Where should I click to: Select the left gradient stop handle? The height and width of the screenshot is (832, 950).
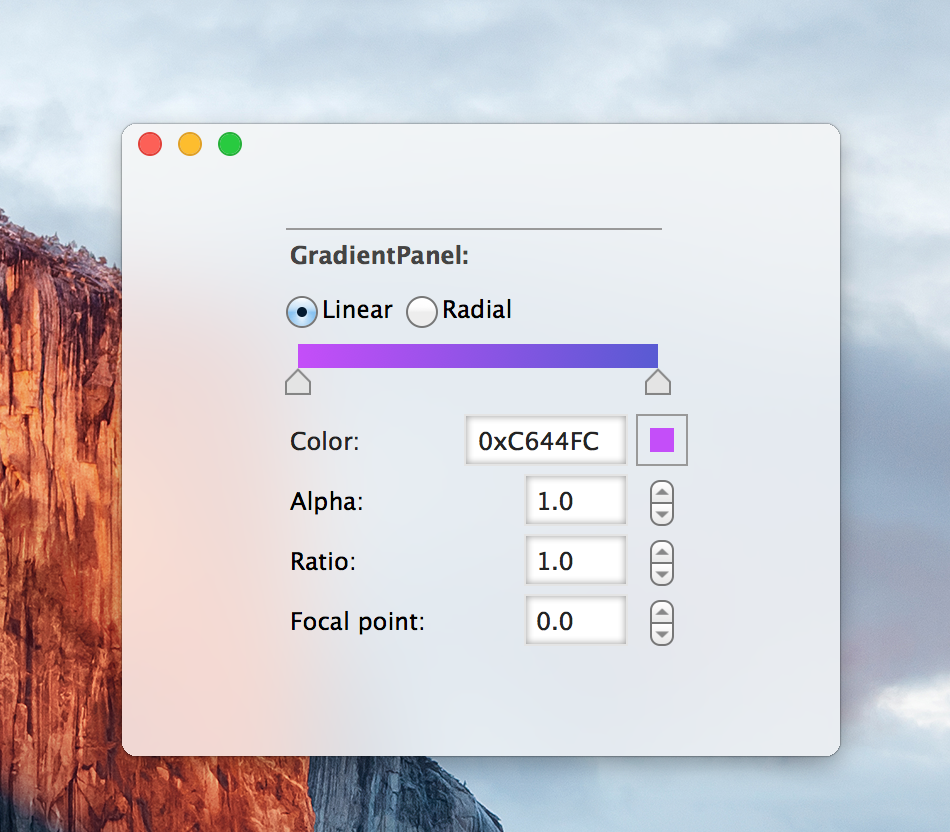[x=298, y=382]
